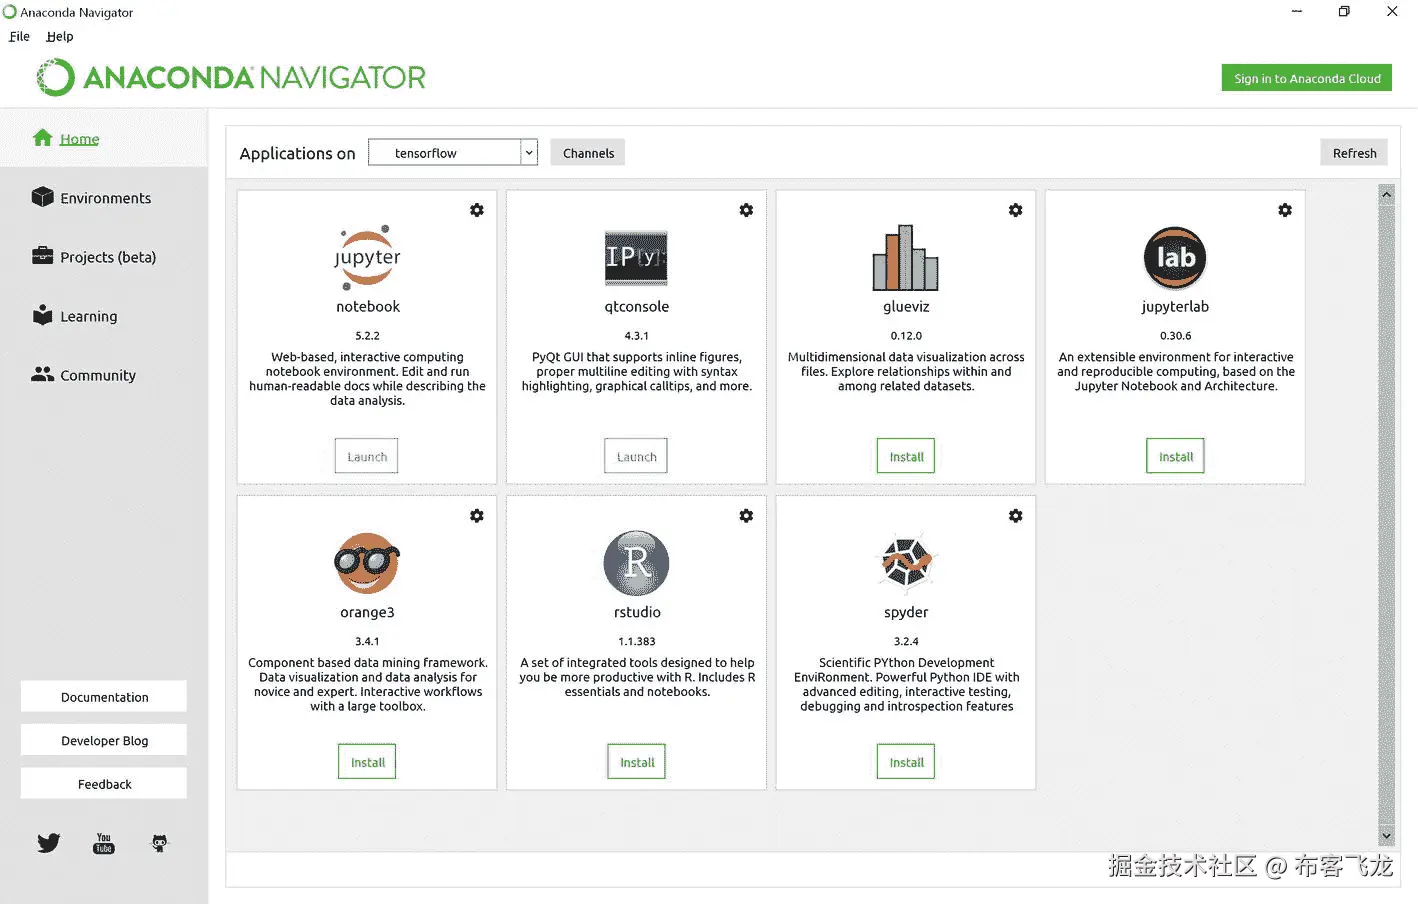The image size is (1418, 904).
Task: Click the spyder version 3.2.4 text
Action: pyautogui.click(x=906, y=642)
